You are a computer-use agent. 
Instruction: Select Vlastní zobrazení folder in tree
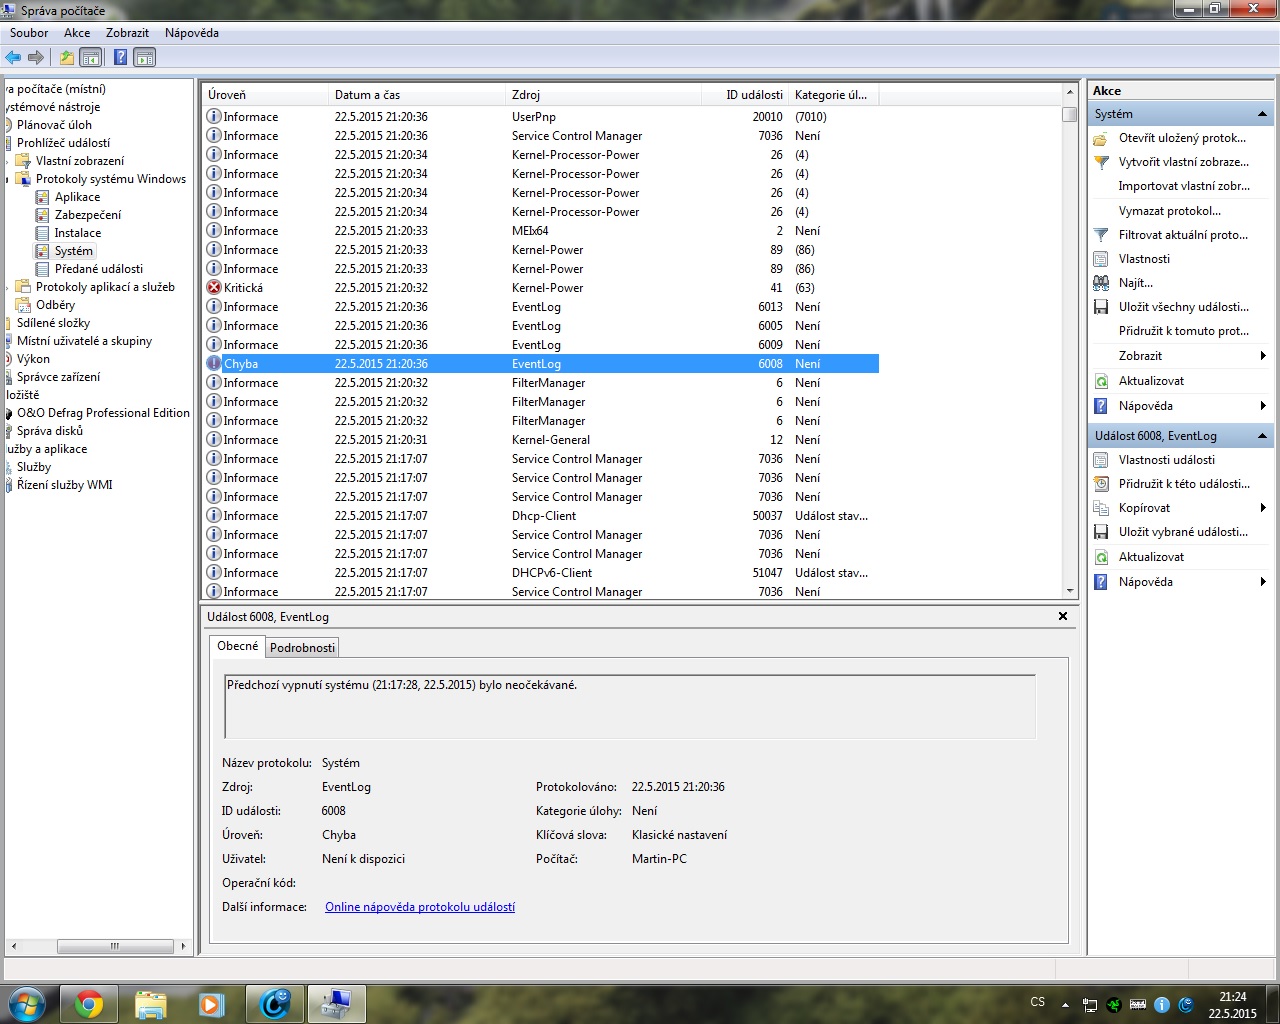80,161
